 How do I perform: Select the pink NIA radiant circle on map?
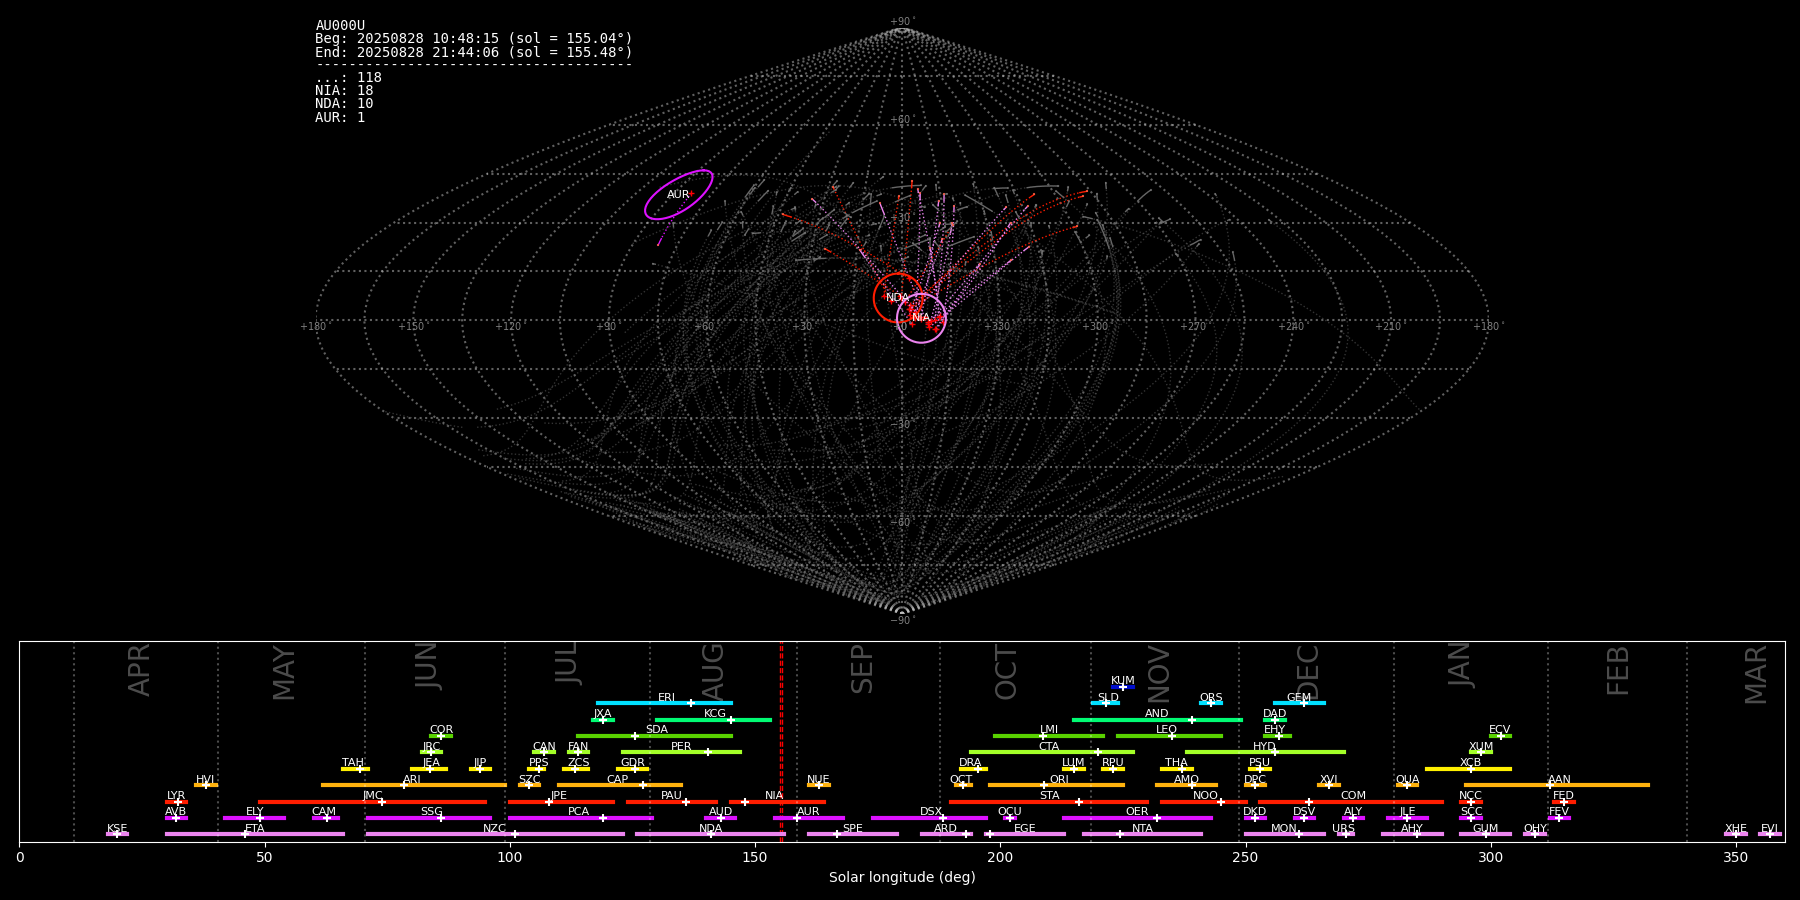(921, 318)
